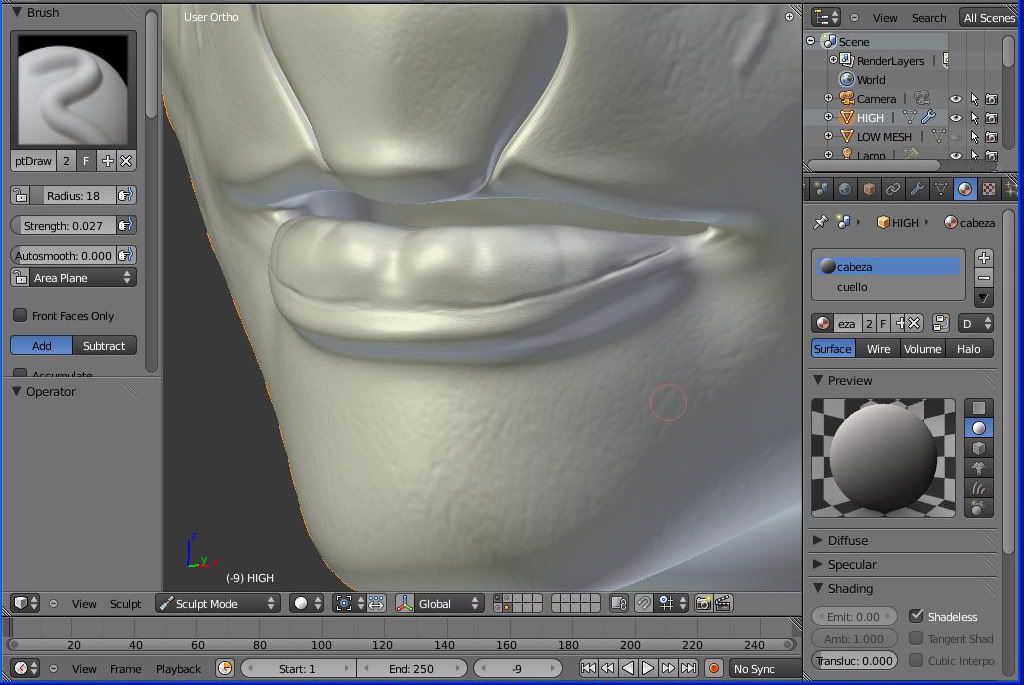
Task: Click the X to unlink ptDraw brush
Action: (127, 161)
